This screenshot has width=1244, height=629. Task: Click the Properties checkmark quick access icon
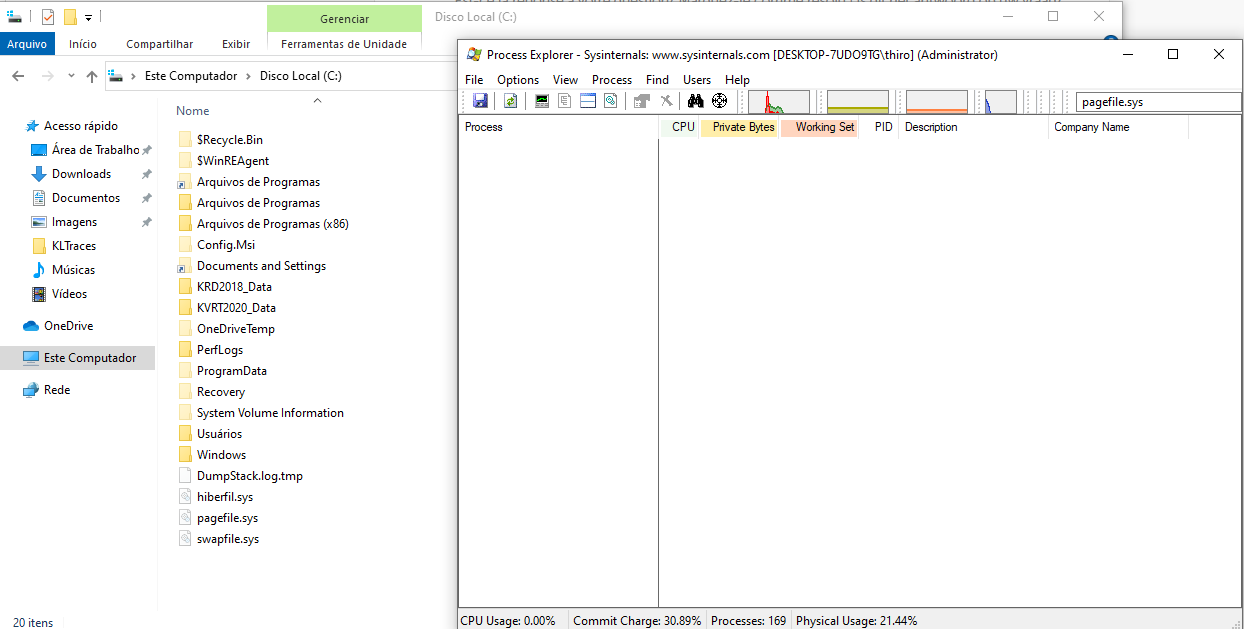point(48,17)
